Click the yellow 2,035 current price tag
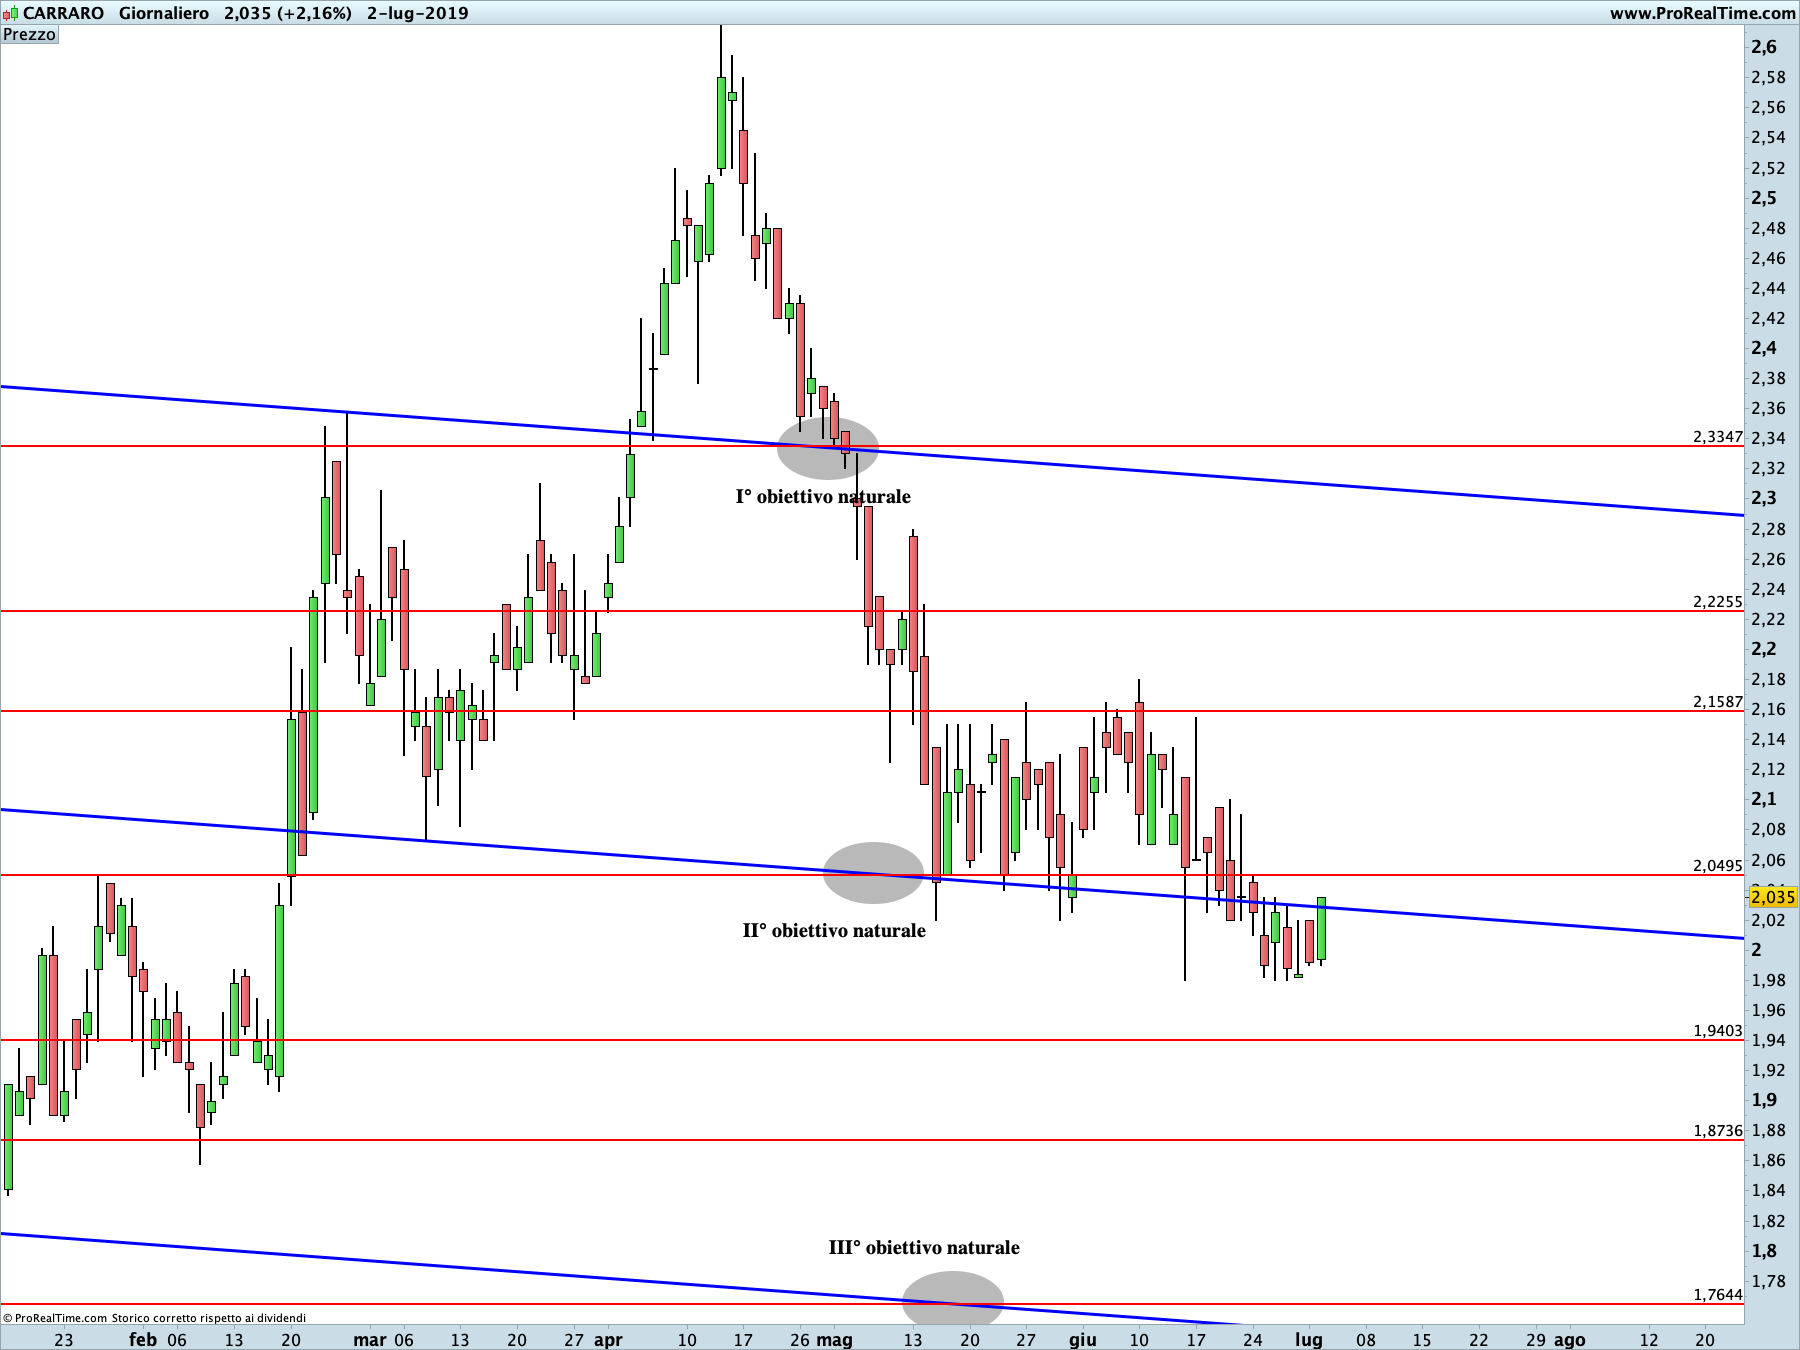Viewport: 1800px width, 1350px height. pyautogui.click(x=1773, y=897)
